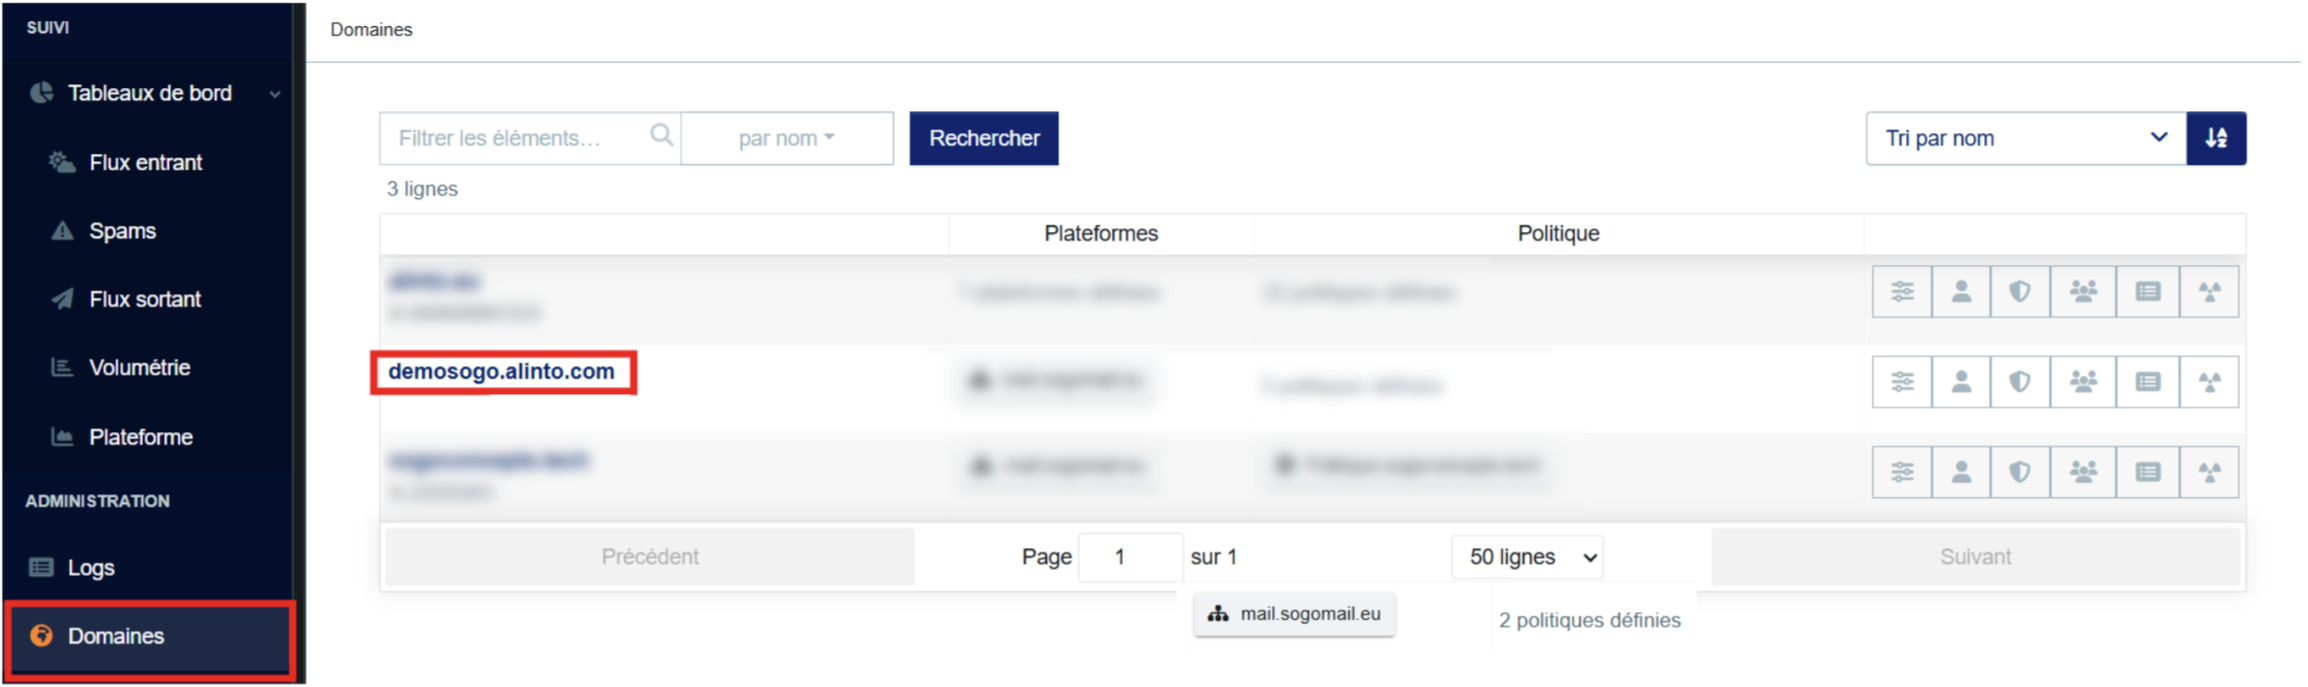
Task: Click the Suivant pagination button
Action: pyautogui.click(x=1975, y=557)
